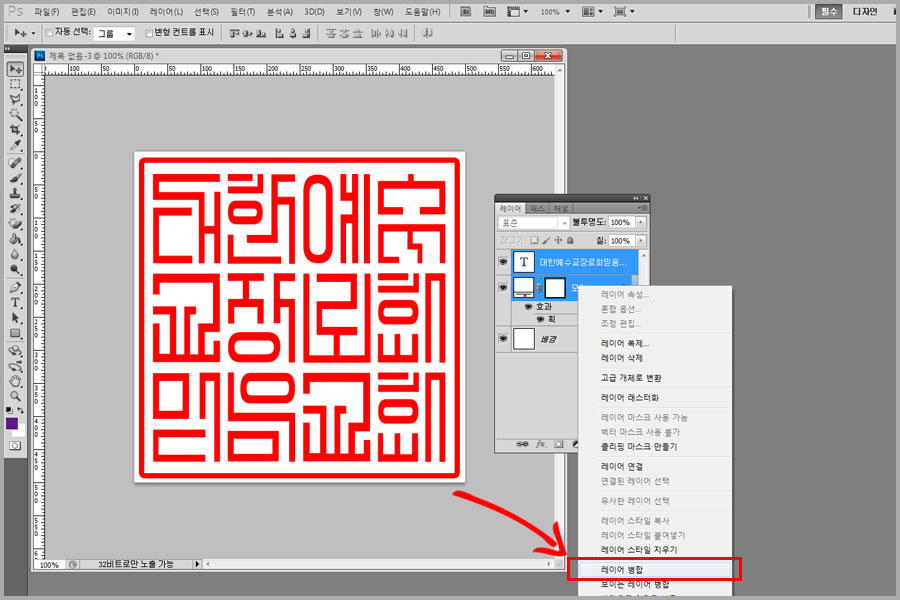Select the Healing Brush tool
Image resolution: width=900 pixels, height=600 pixels.
15,163
